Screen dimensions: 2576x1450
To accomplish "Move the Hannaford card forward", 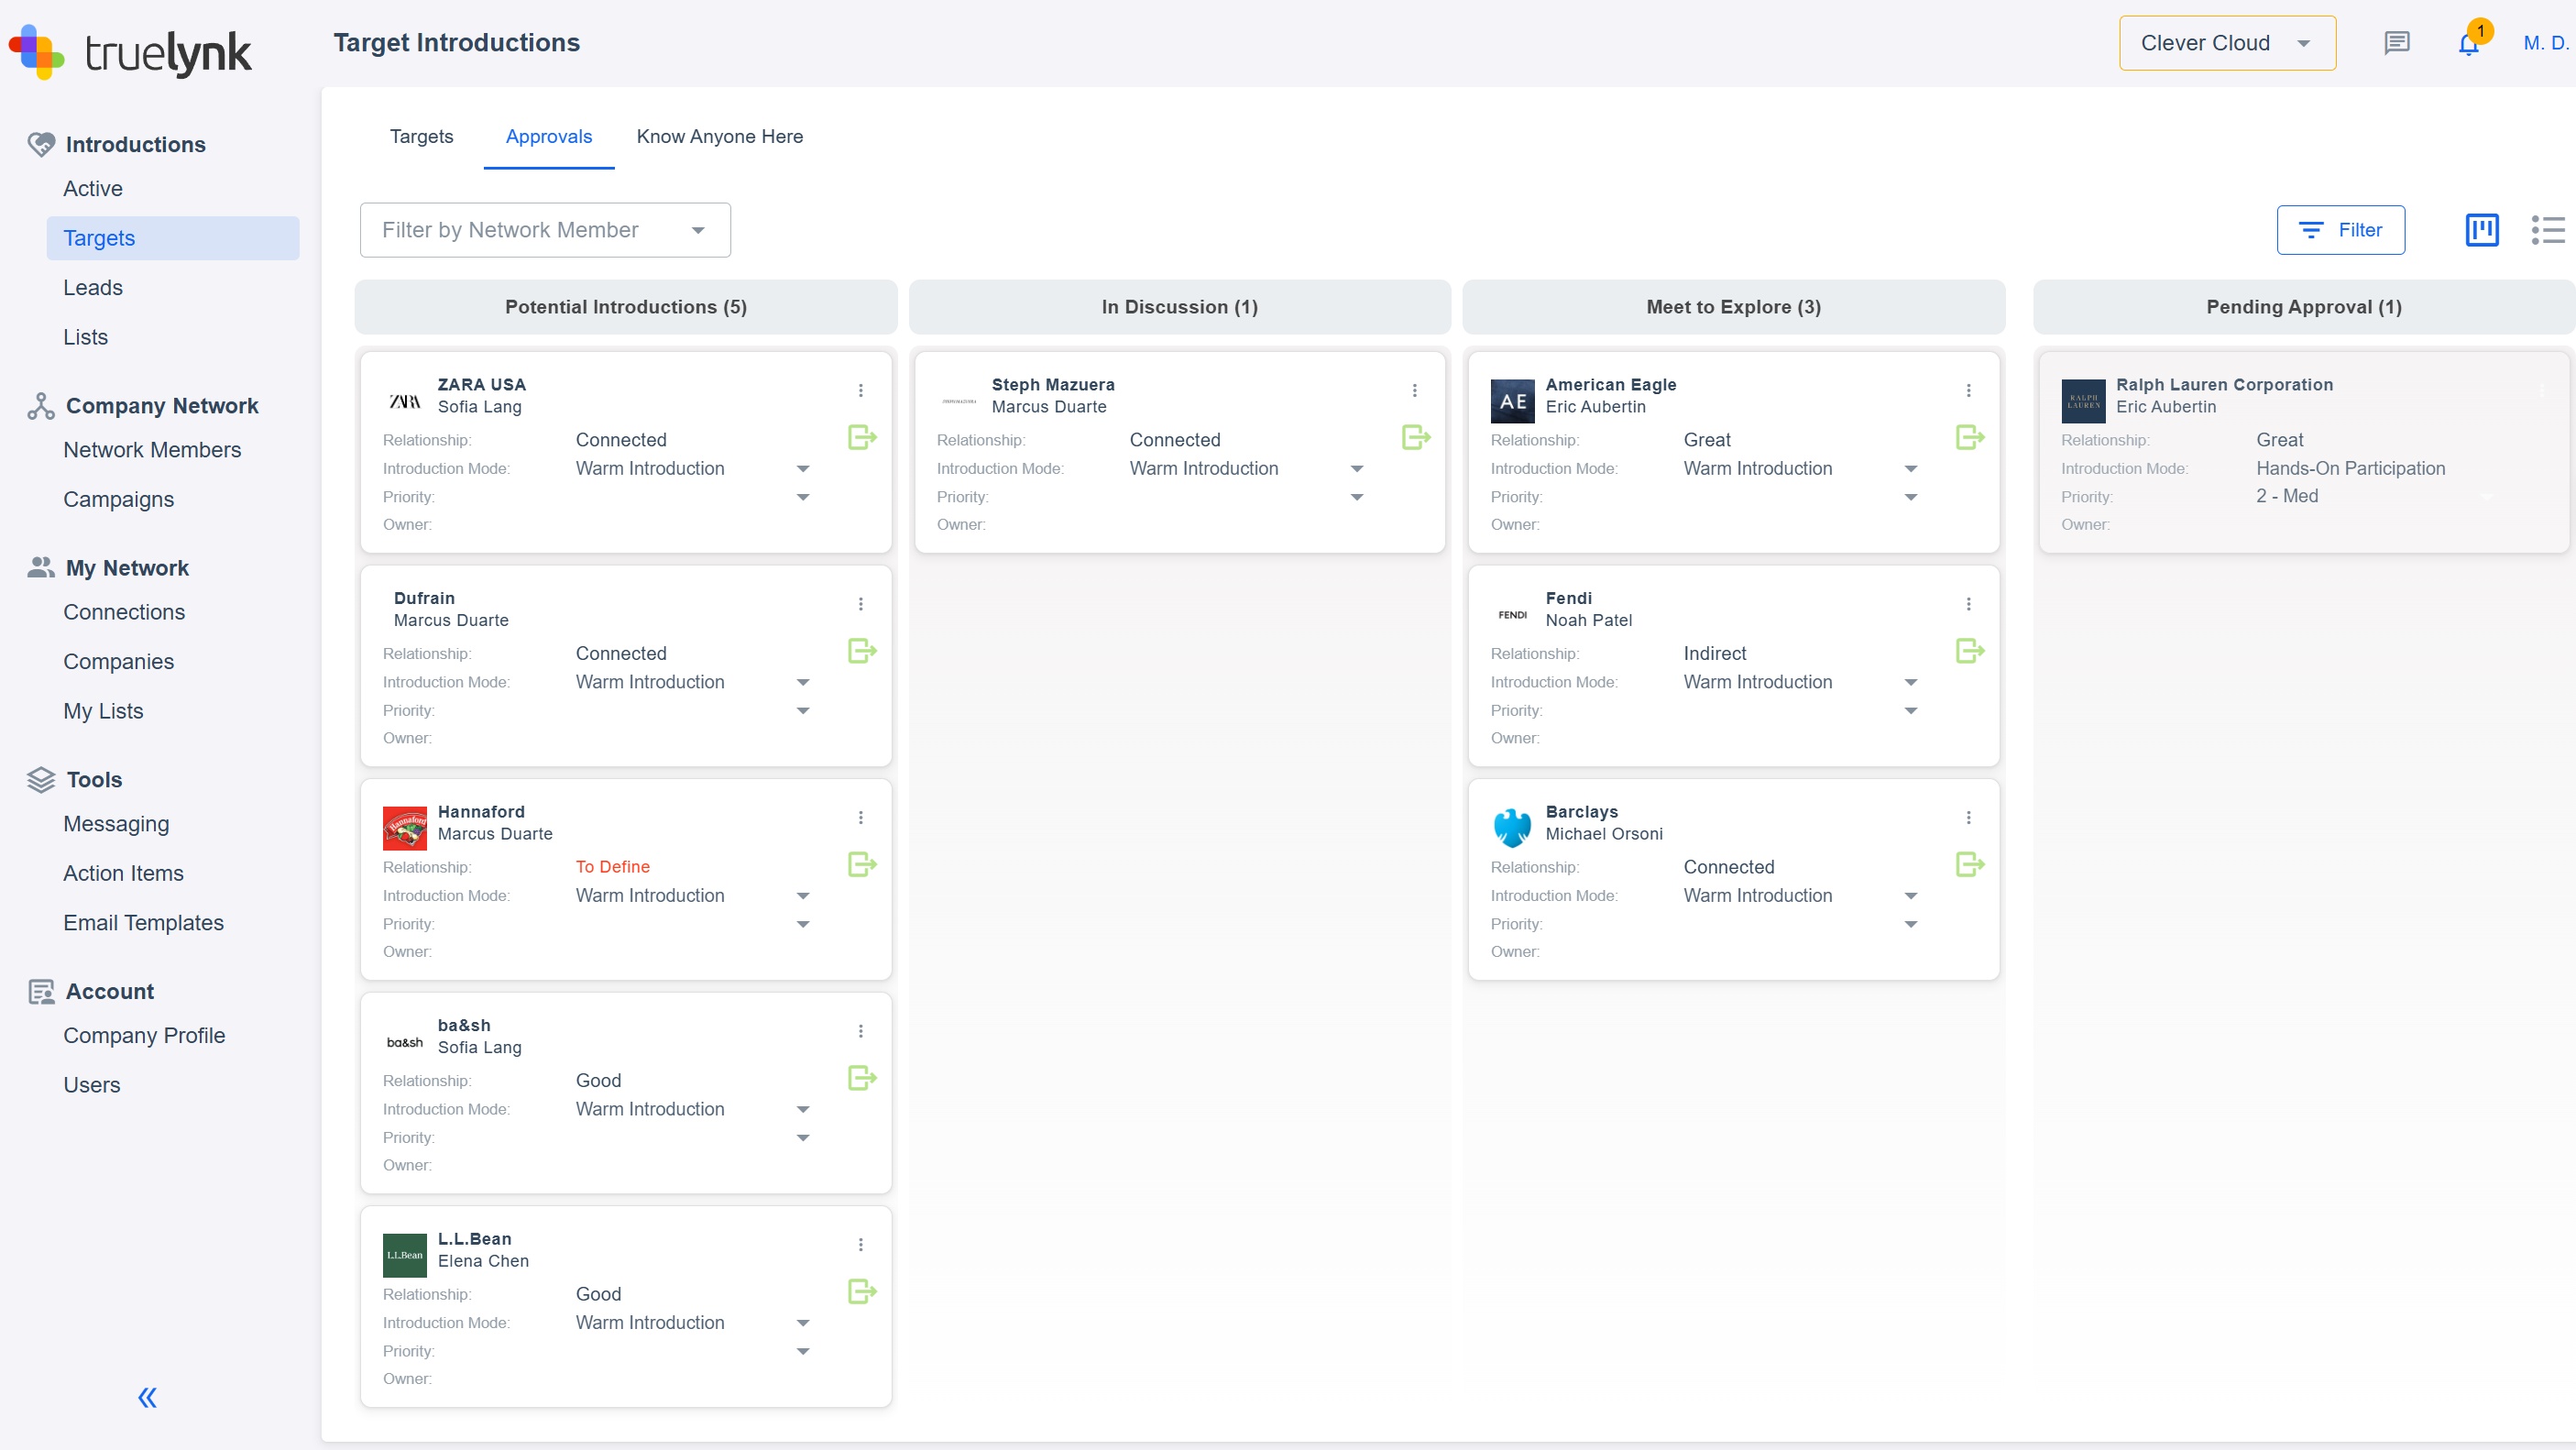I will [x=862, y=864].
